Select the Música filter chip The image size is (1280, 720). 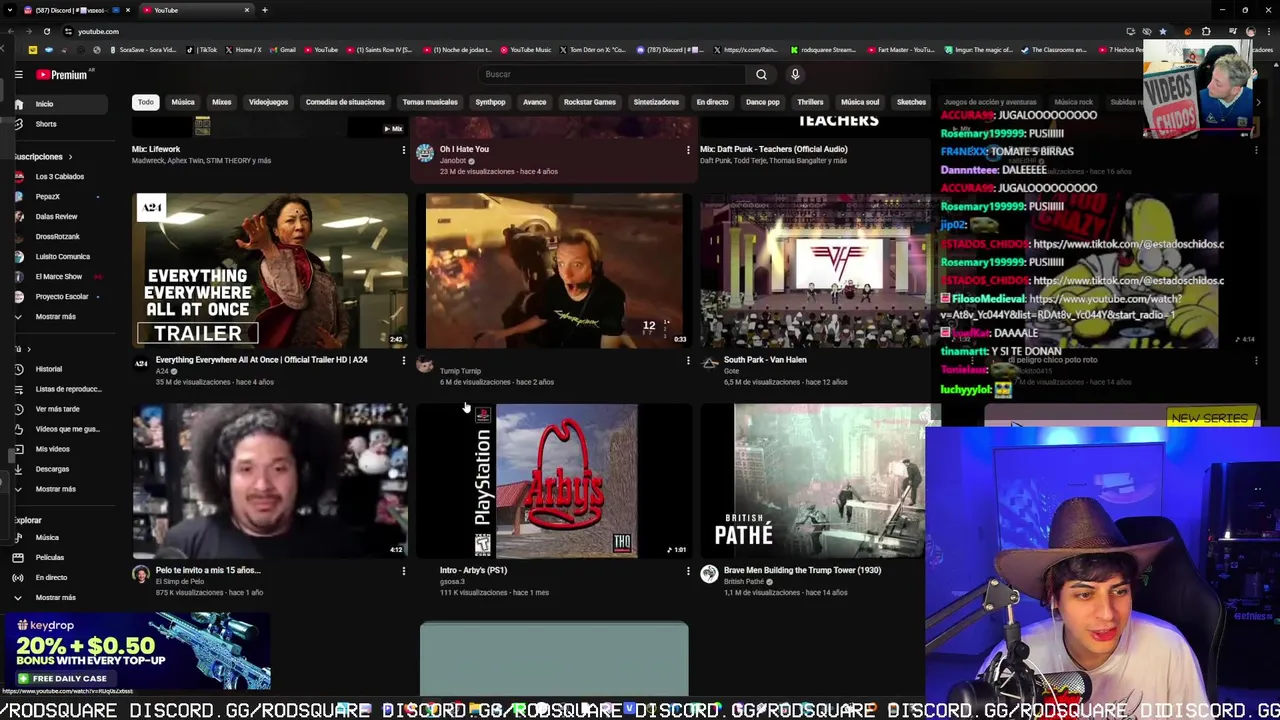(x=183, y=102)
